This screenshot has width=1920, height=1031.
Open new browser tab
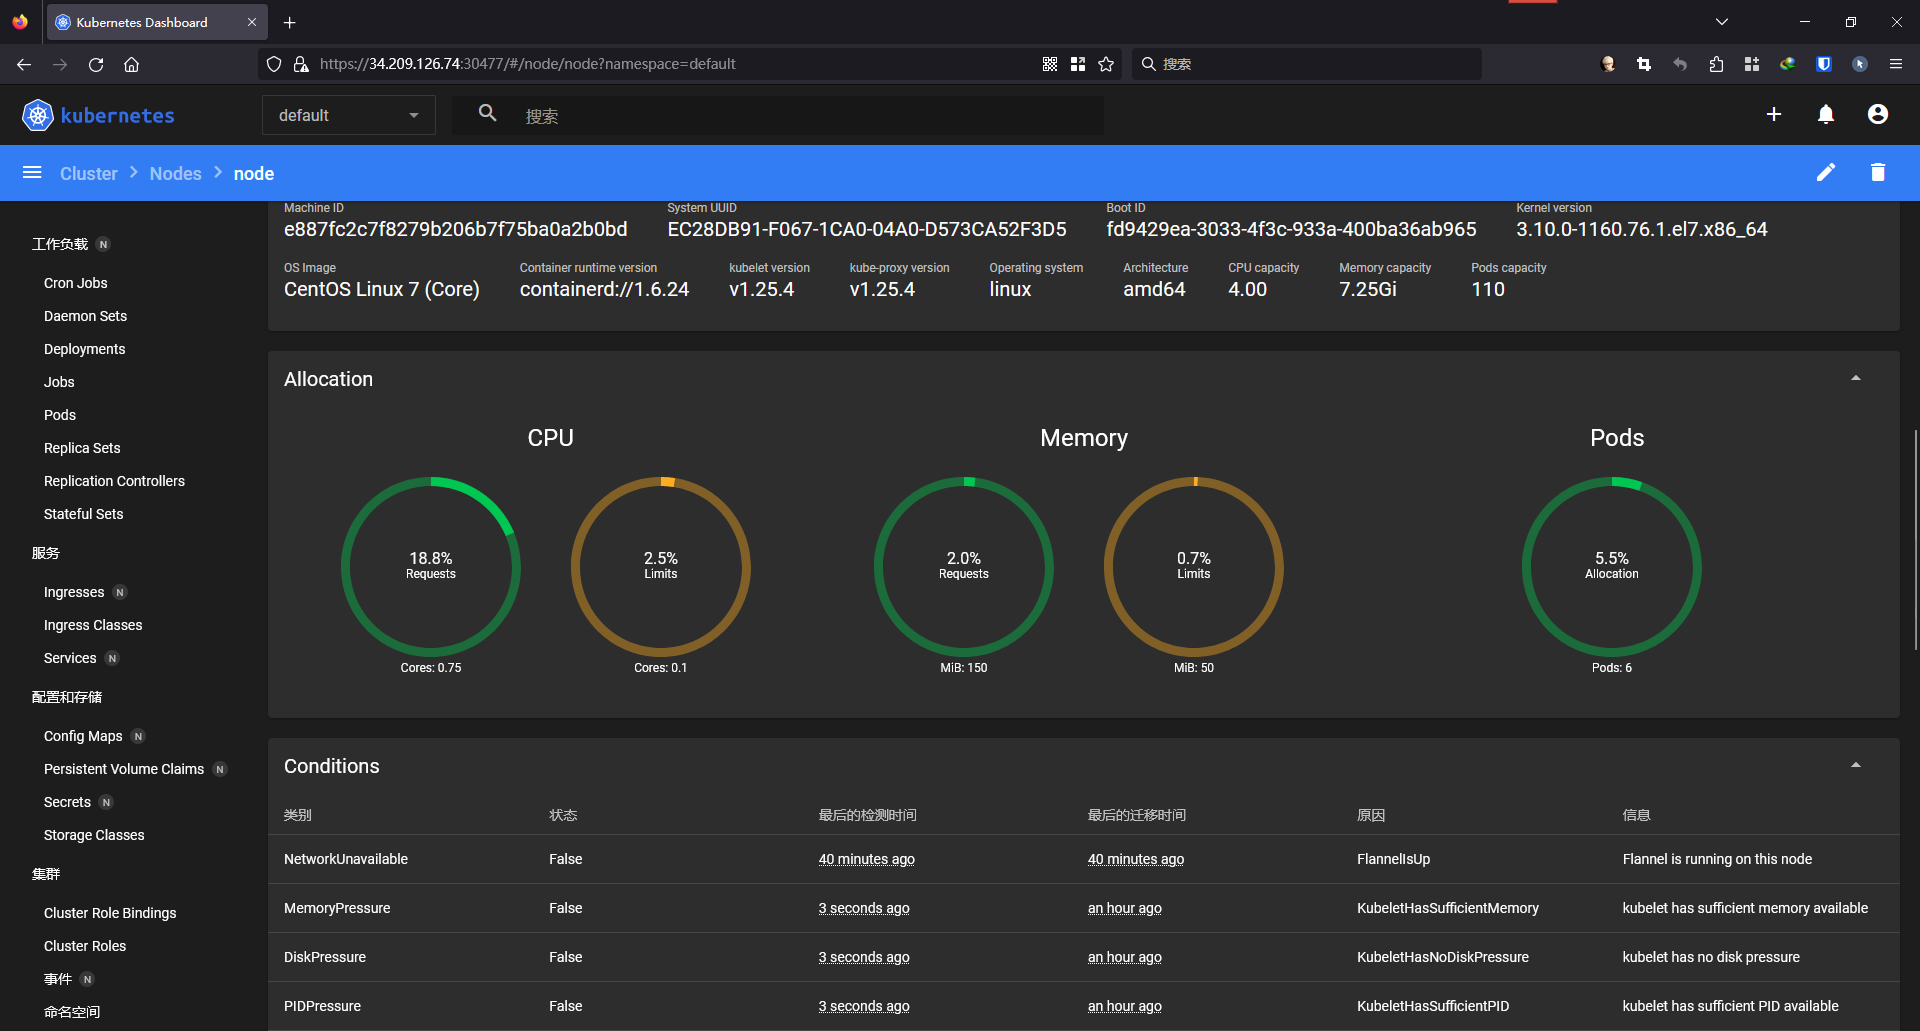pyautogui.click(x=289, y=22)
